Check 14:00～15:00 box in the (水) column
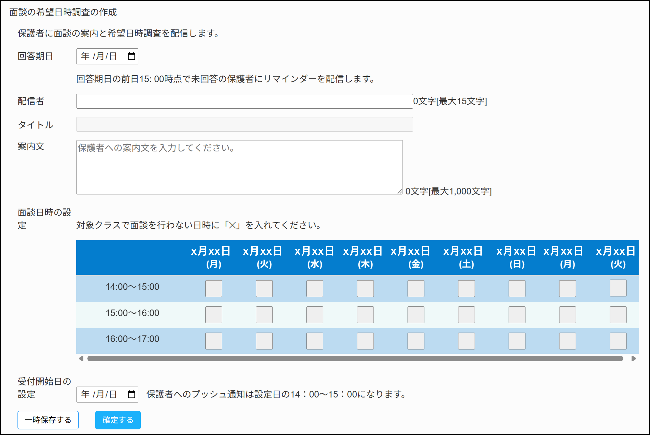 [x=314, y=289]
